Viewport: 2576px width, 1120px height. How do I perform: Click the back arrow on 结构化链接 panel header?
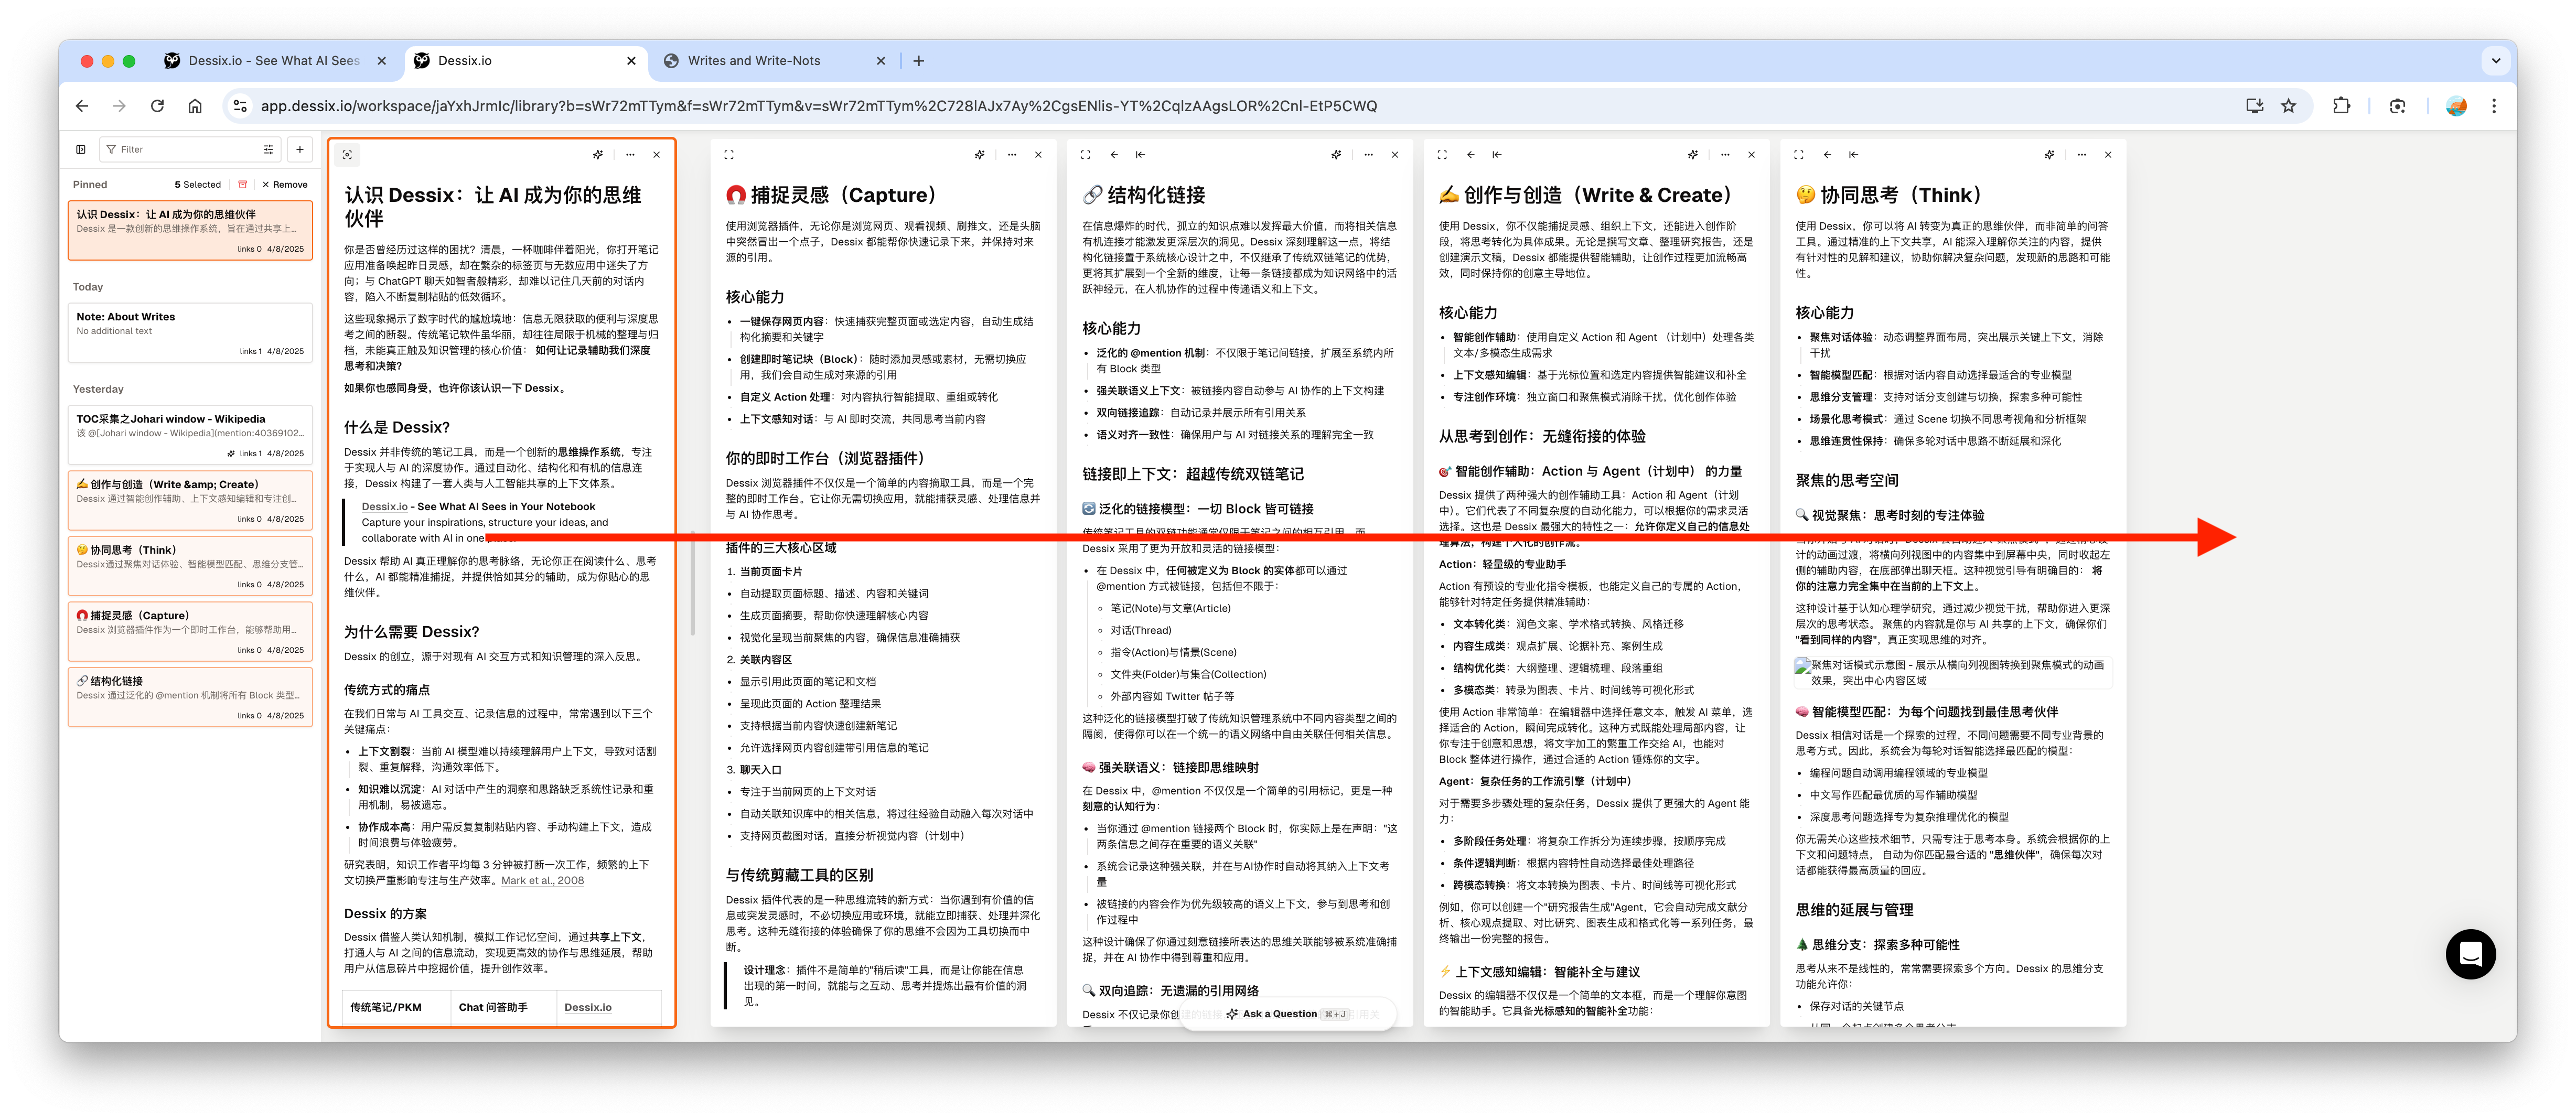point(1113,154)
